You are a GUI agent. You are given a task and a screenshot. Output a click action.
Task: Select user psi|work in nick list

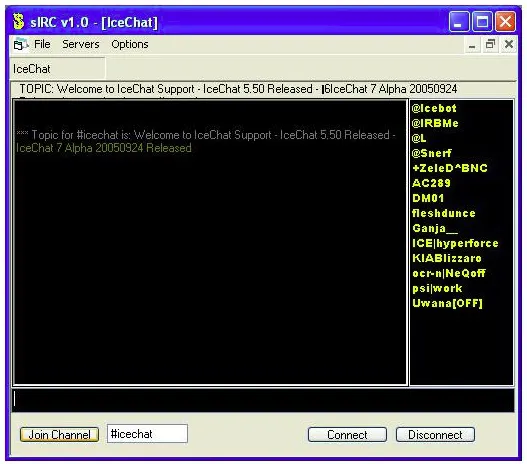[x=437, y=288]
